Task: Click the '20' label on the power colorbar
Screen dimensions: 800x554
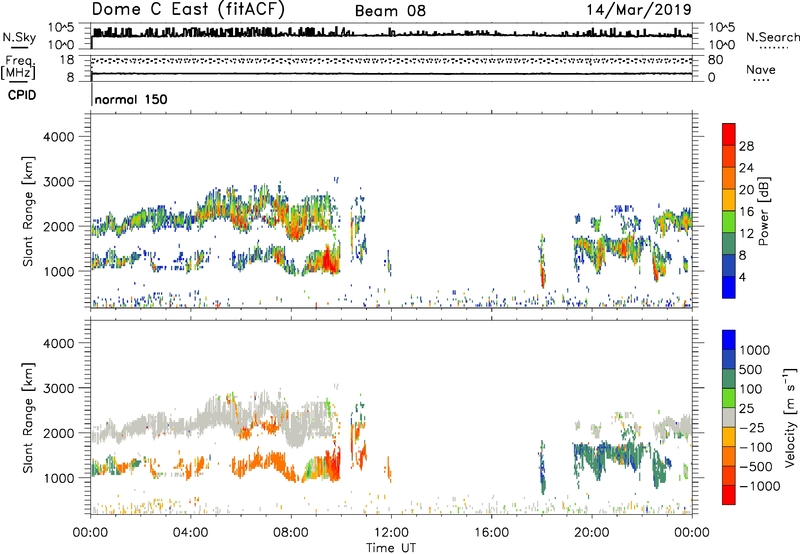Action: click(x=746, y=190)
